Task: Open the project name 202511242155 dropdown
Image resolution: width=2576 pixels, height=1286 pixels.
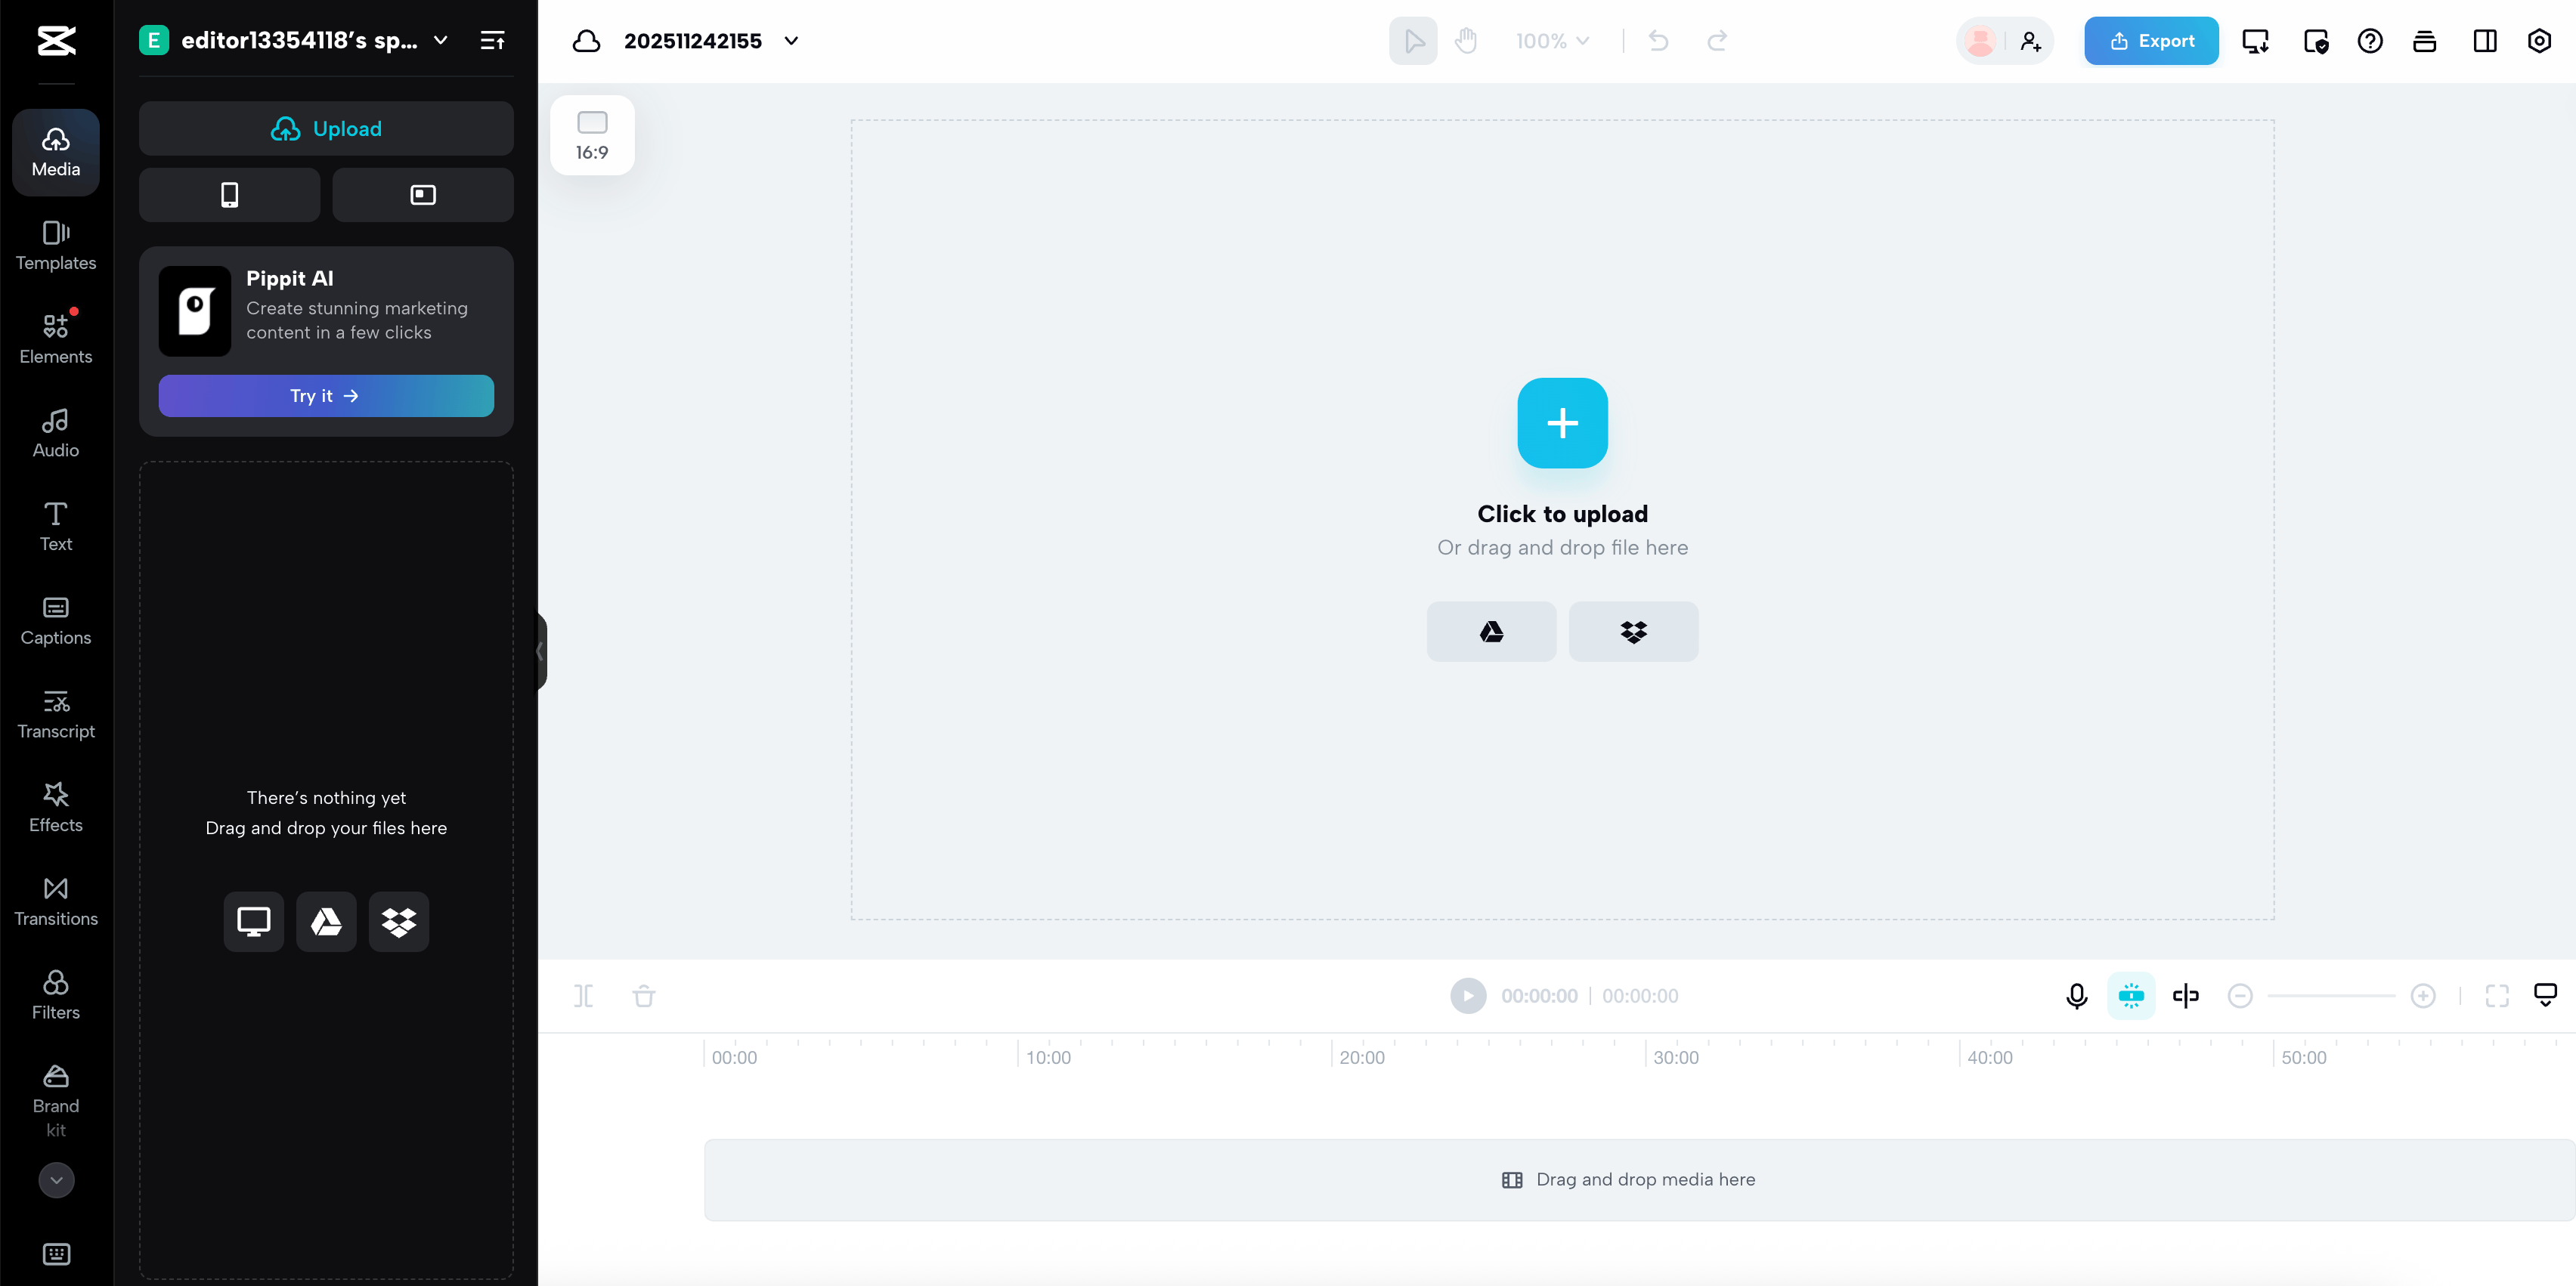Action: point(791,41)
